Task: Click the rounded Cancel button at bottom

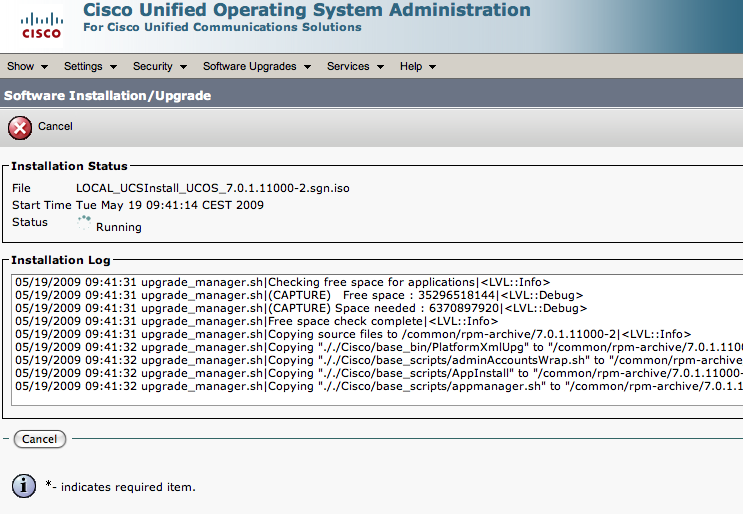Action: pos(40,439)
